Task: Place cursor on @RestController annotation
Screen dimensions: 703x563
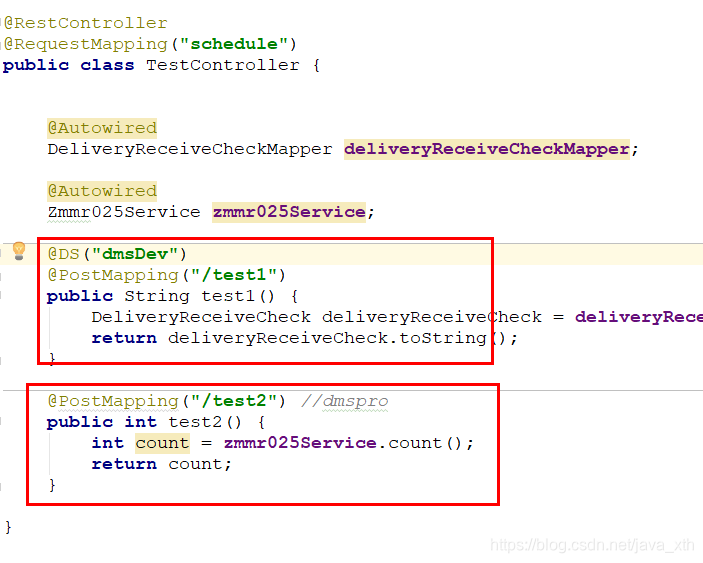Action: coord(86,23)
